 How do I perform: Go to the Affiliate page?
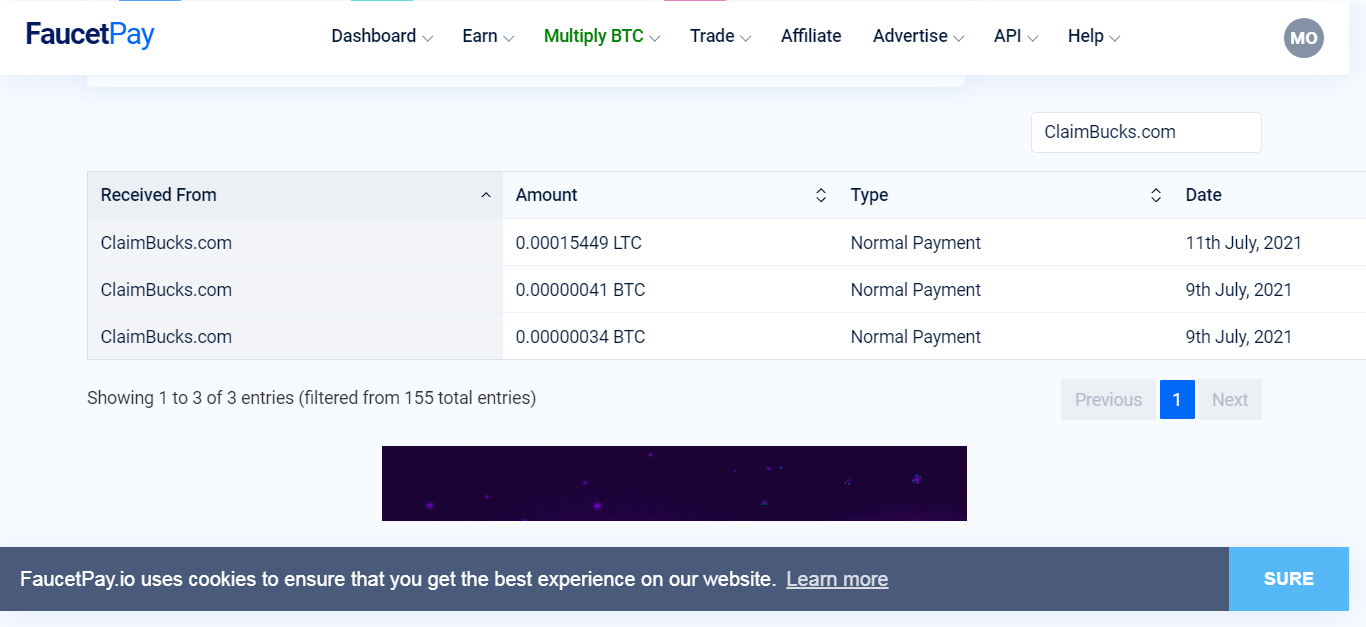pyautogui.click(x=811, y=36)
